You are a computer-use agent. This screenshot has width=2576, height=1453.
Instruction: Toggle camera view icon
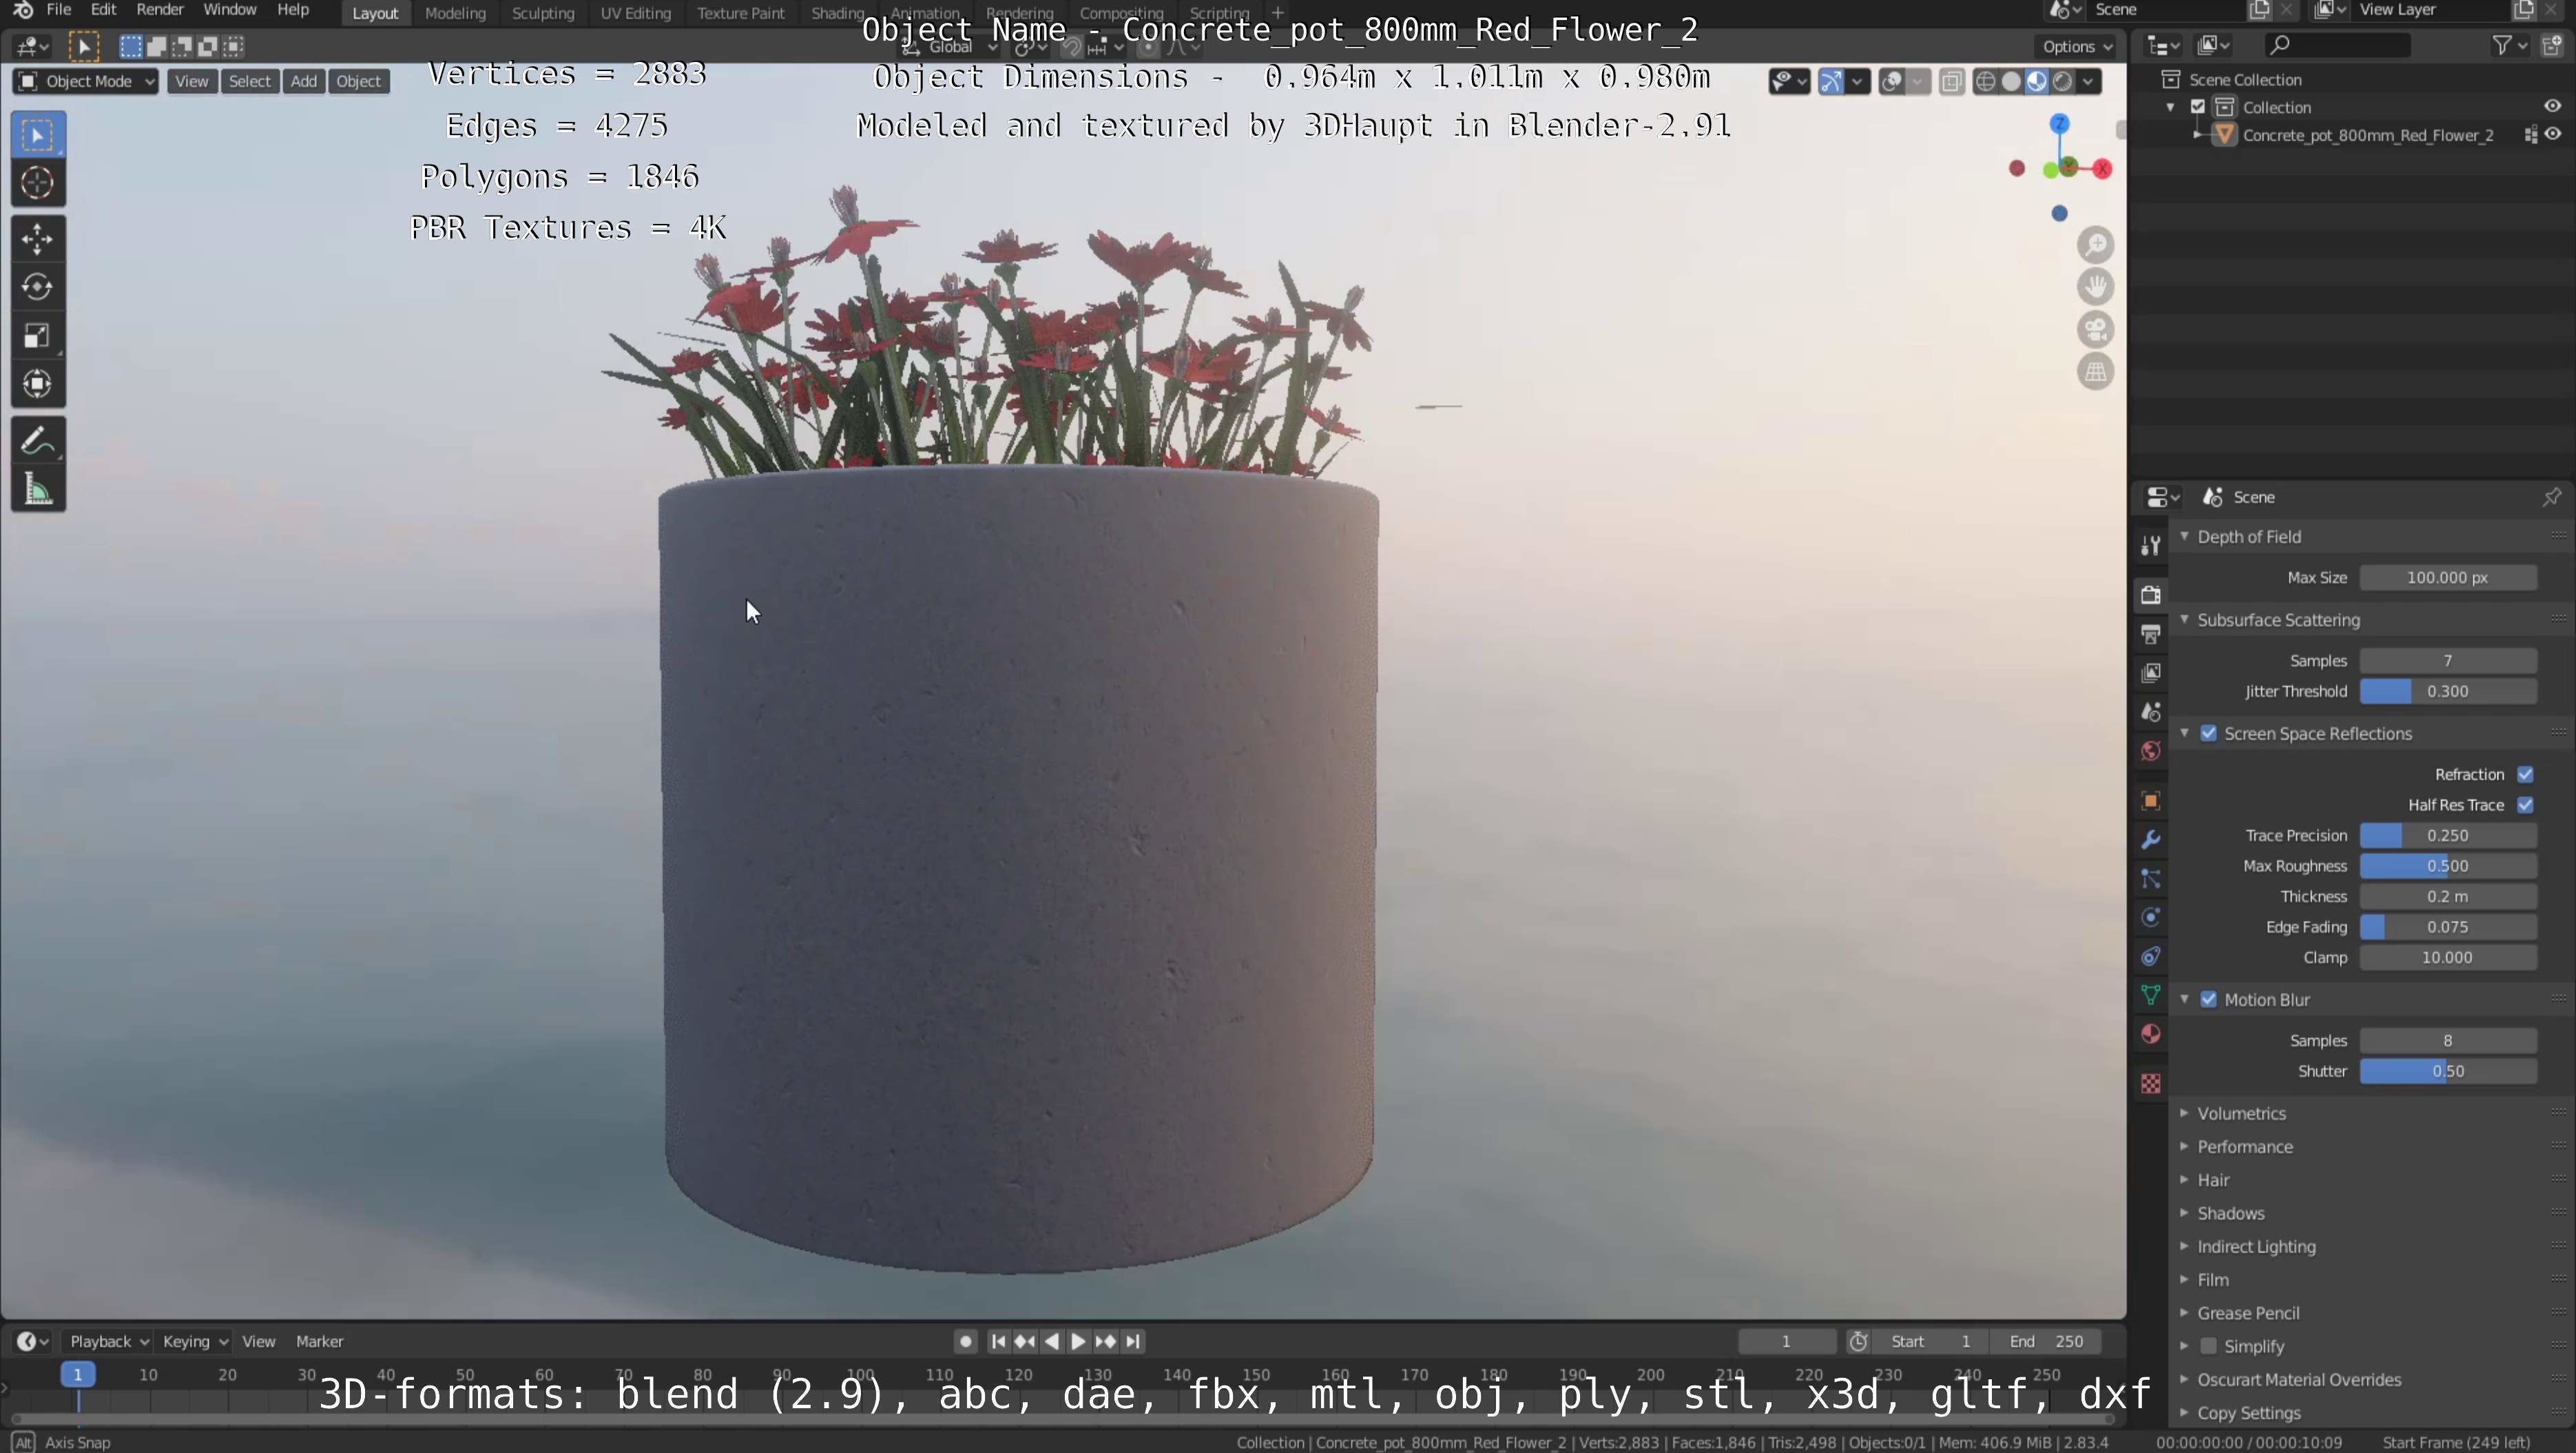[x=2095, y=329]
